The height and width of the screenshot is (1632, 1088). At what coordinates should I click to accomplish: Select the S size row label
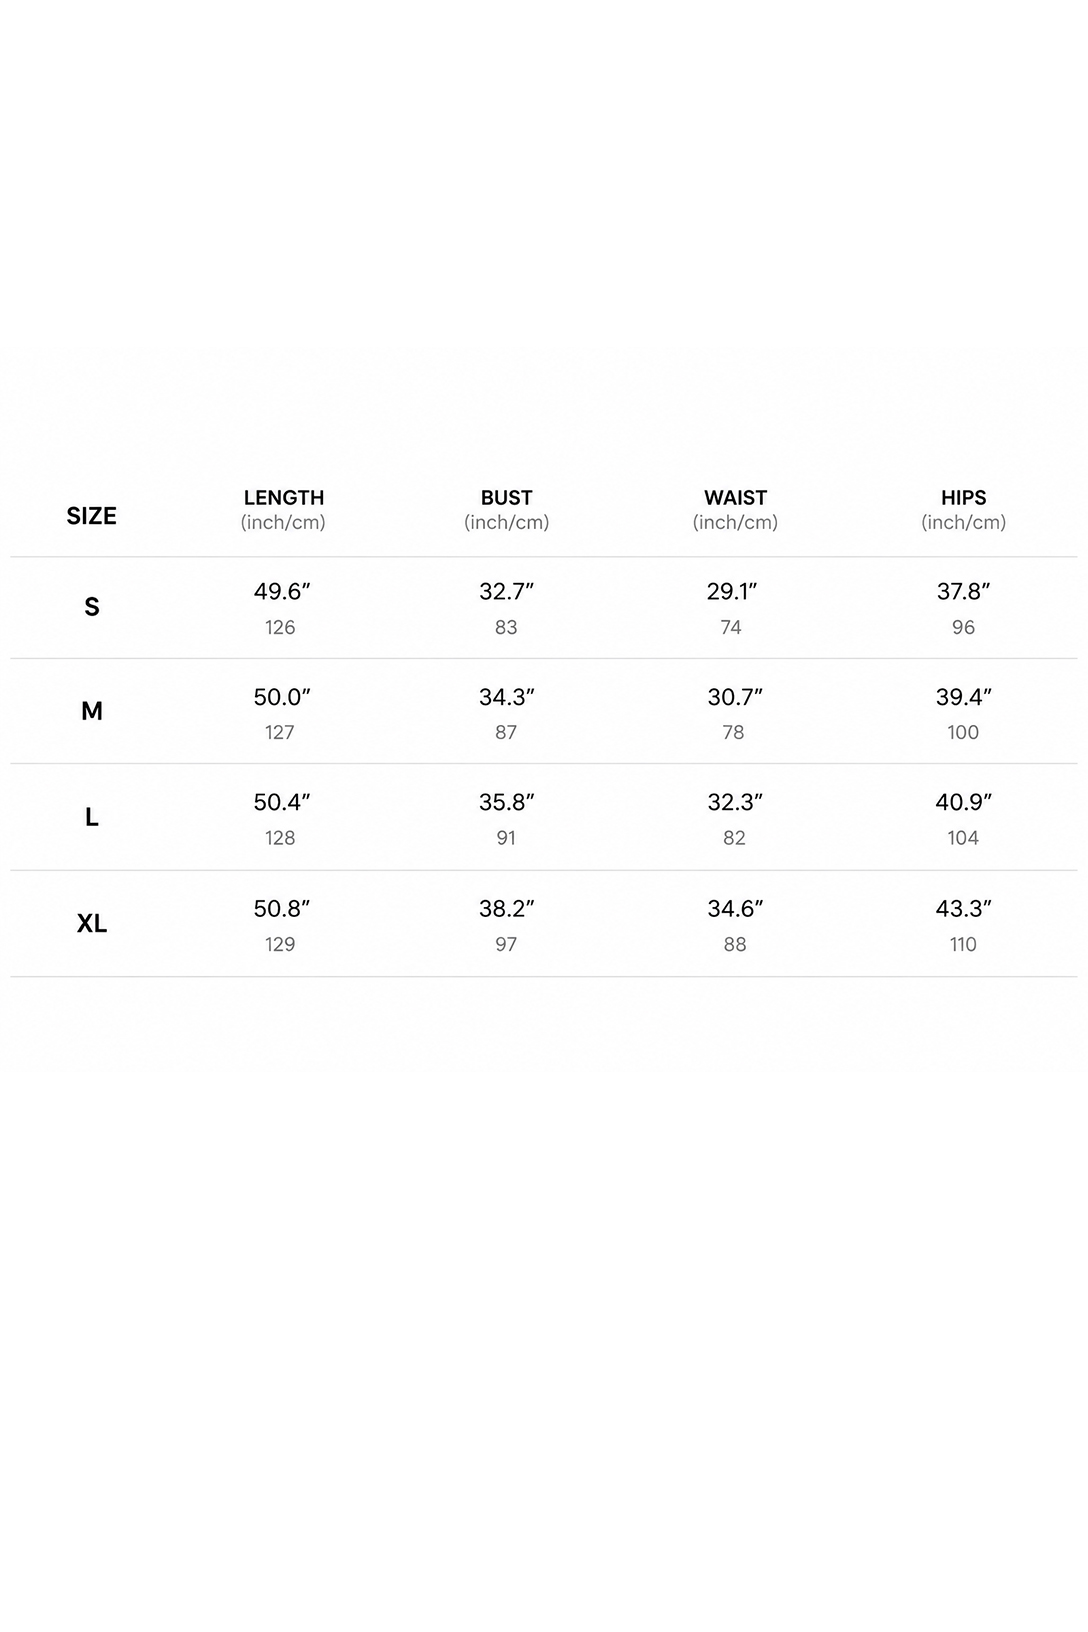[x=92, y=607]
